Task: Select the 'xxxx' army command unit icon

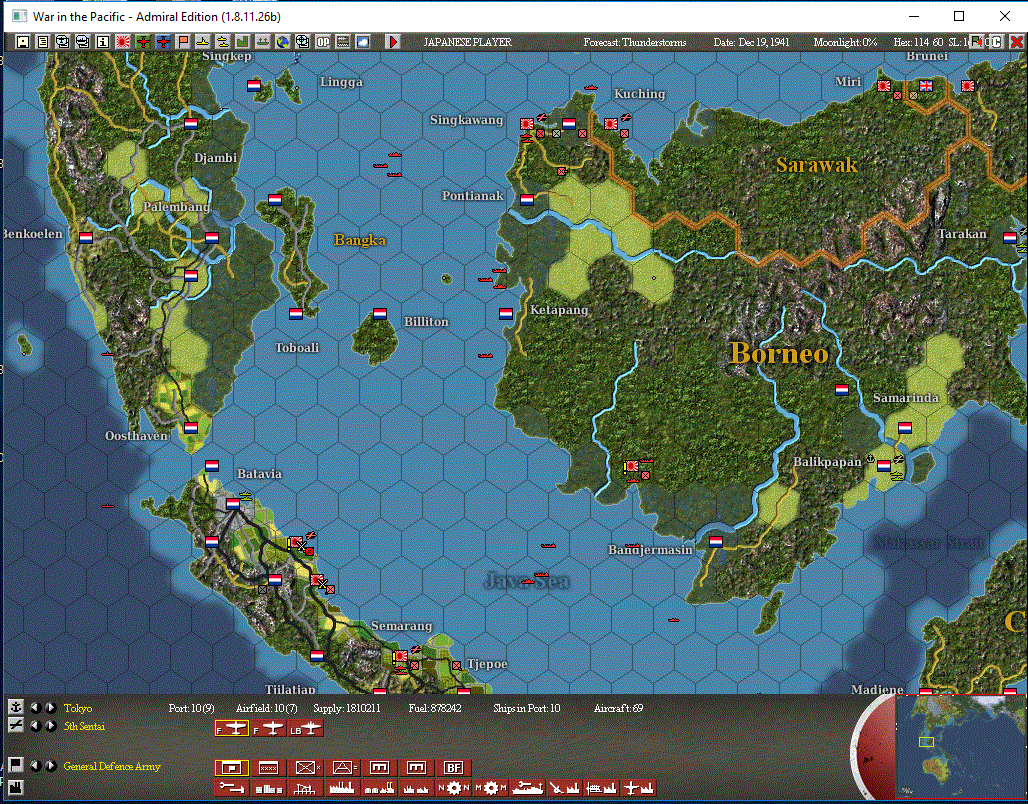Action: (x=269, y=768)
